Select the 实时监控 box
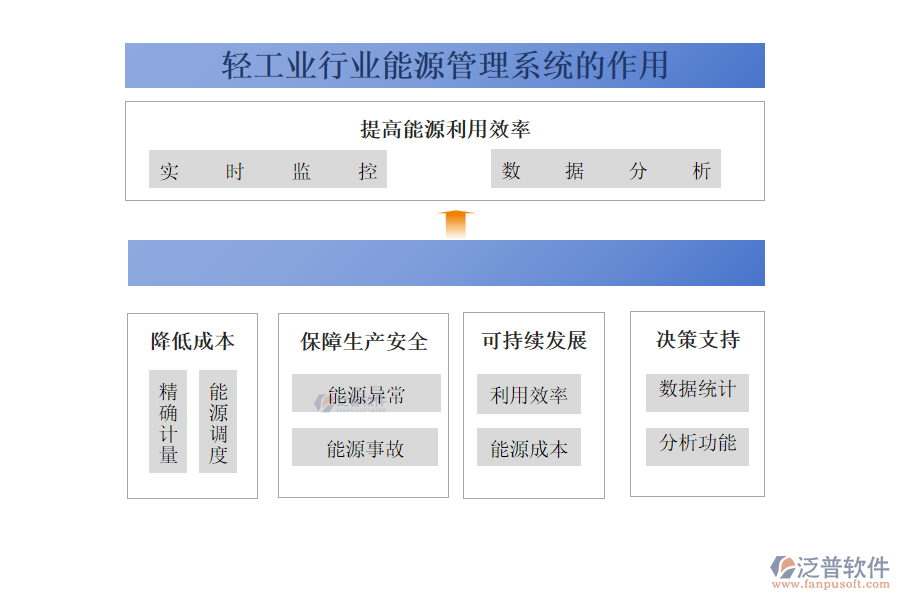Screen dimensions: 900x600 click(x=268, y=170)
